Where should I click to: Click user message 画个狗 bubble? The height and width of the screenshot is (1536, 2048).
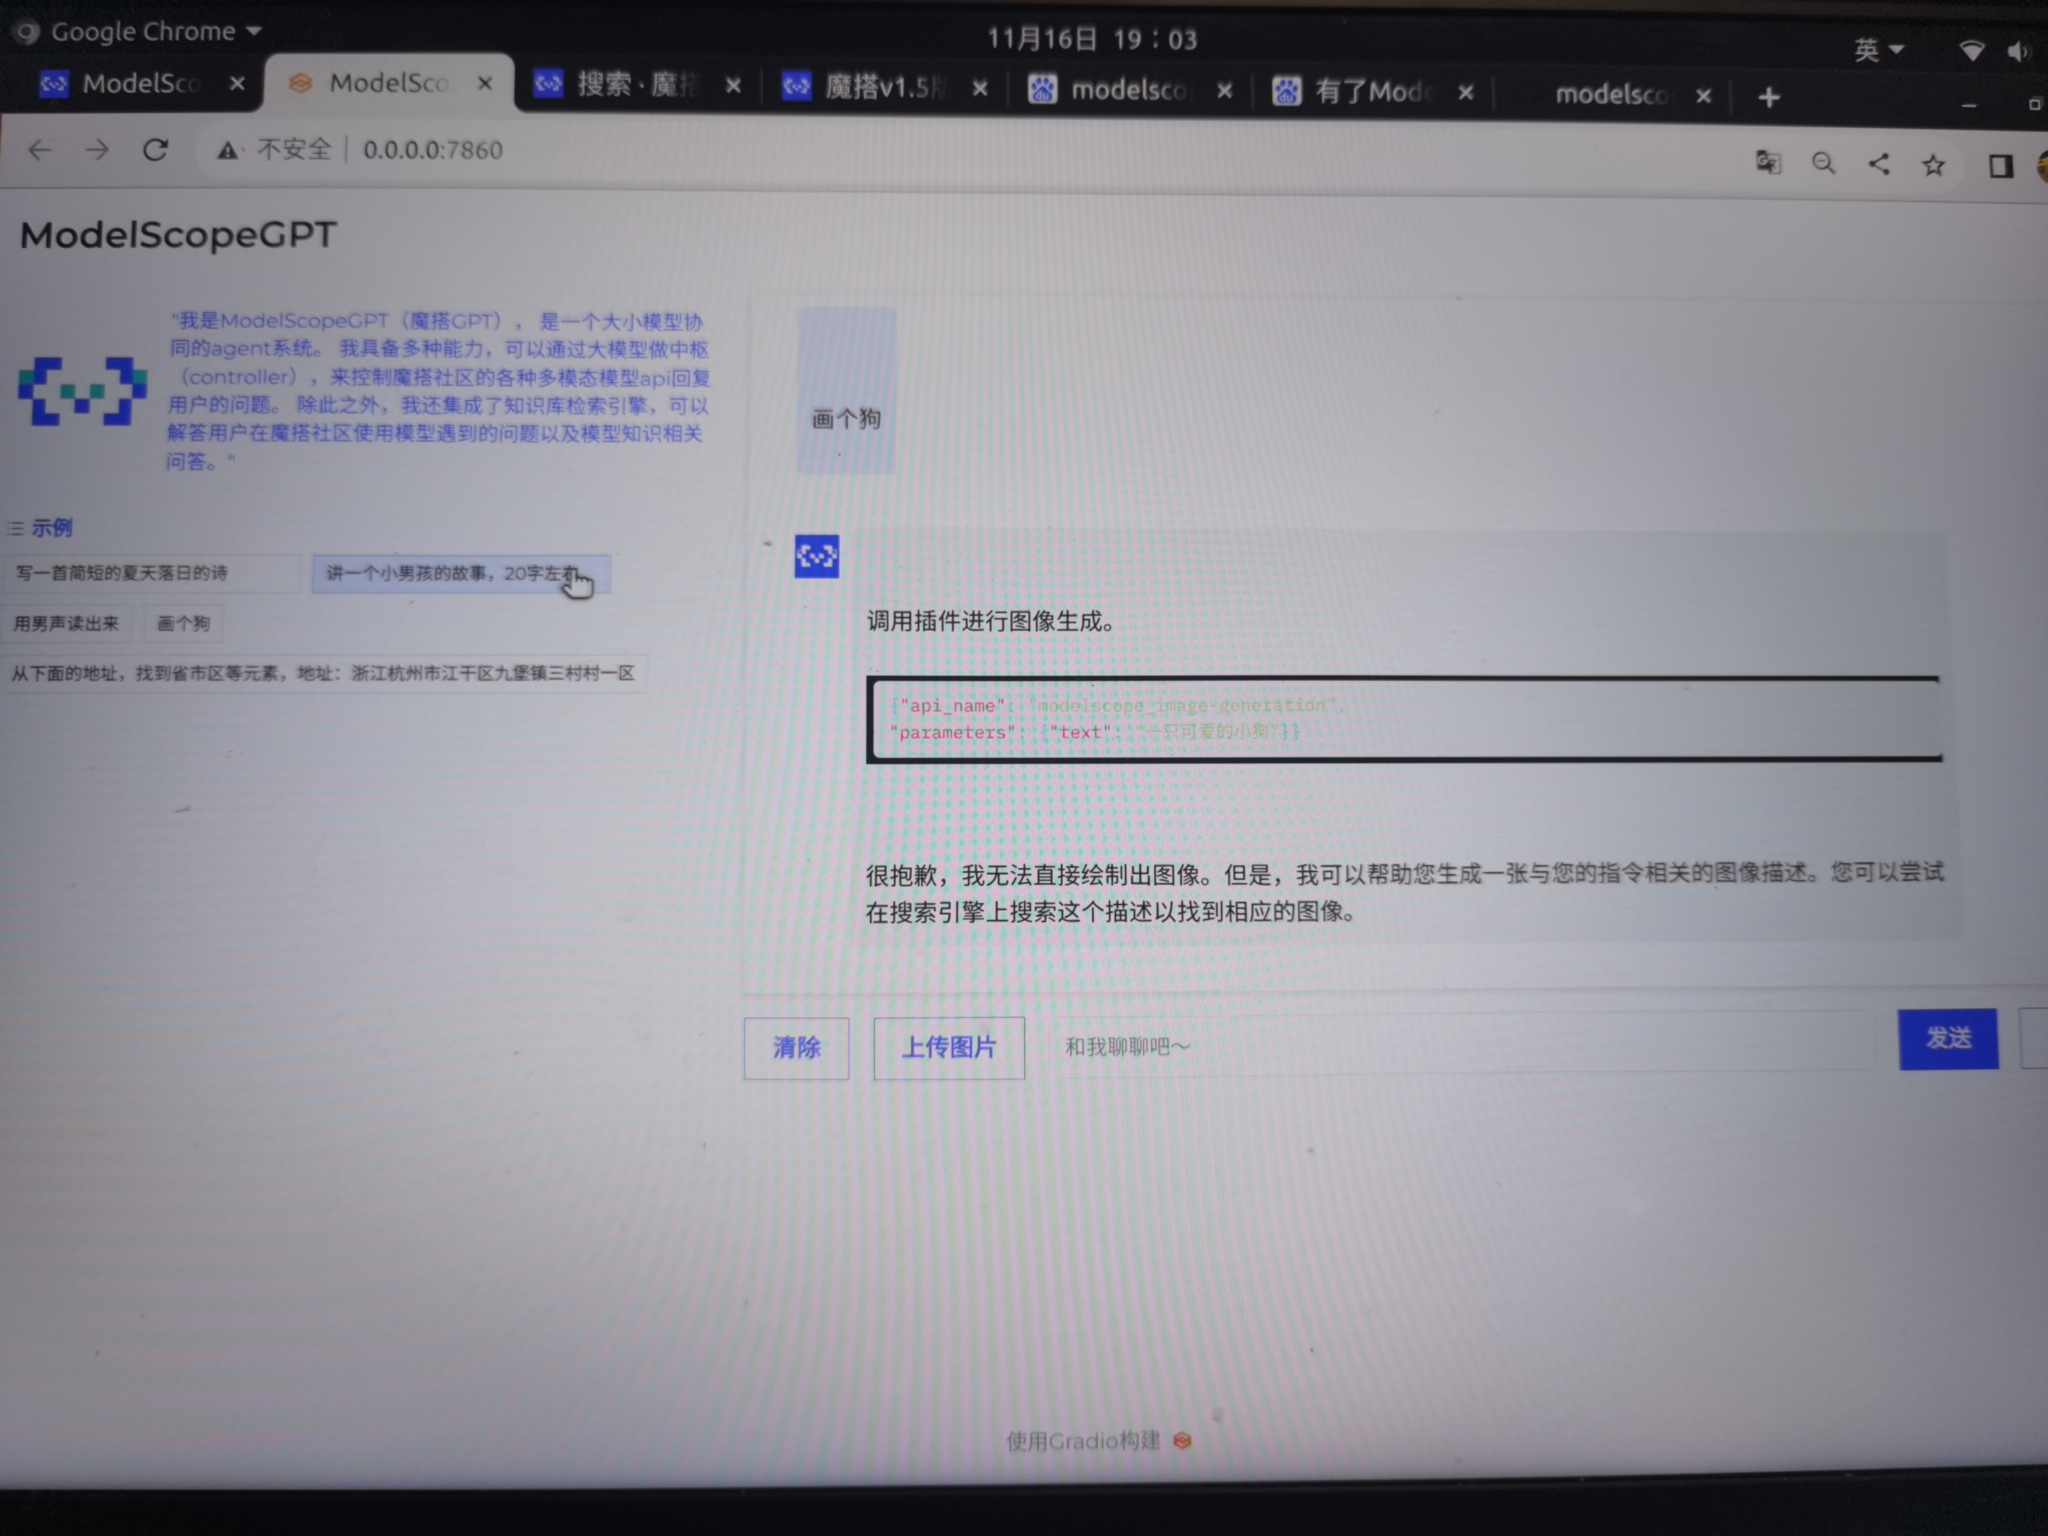(846, 391)
